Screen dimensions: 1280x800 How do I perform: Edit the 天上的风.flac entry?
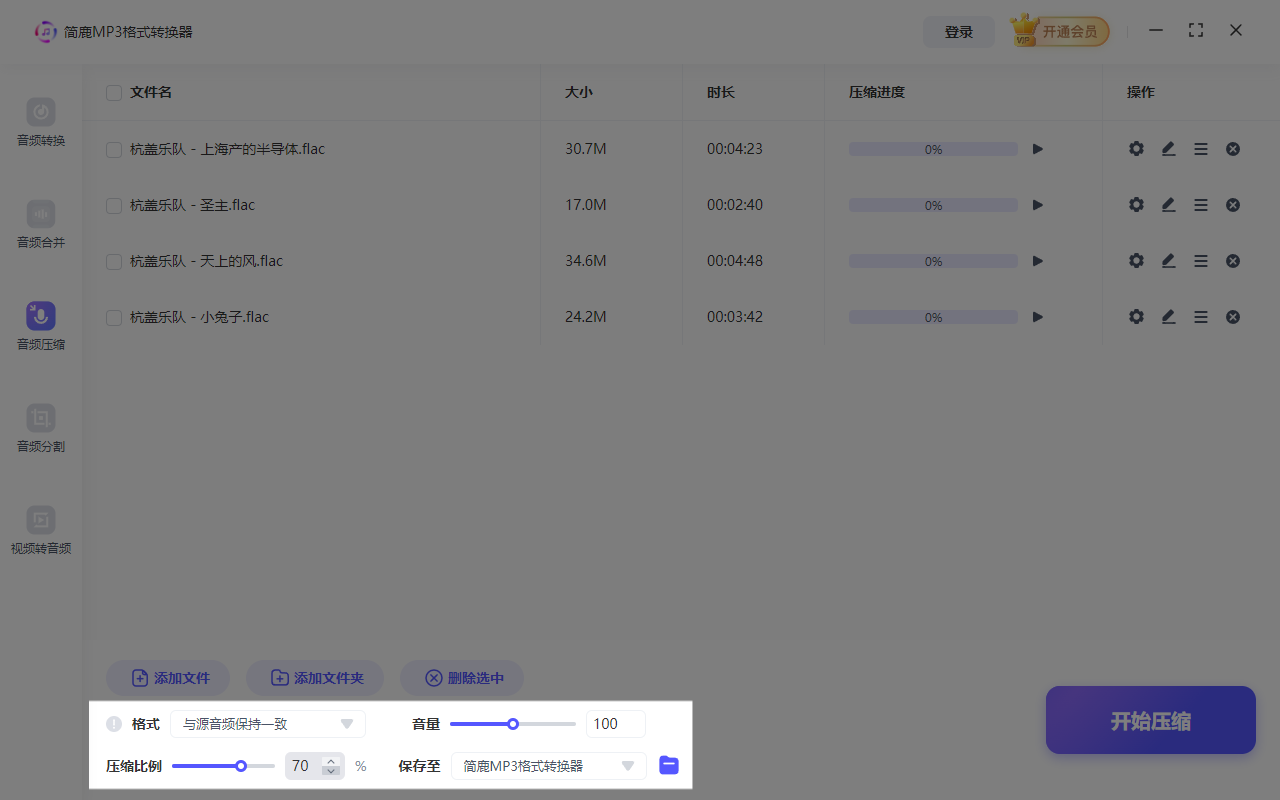pos(1168,261)
